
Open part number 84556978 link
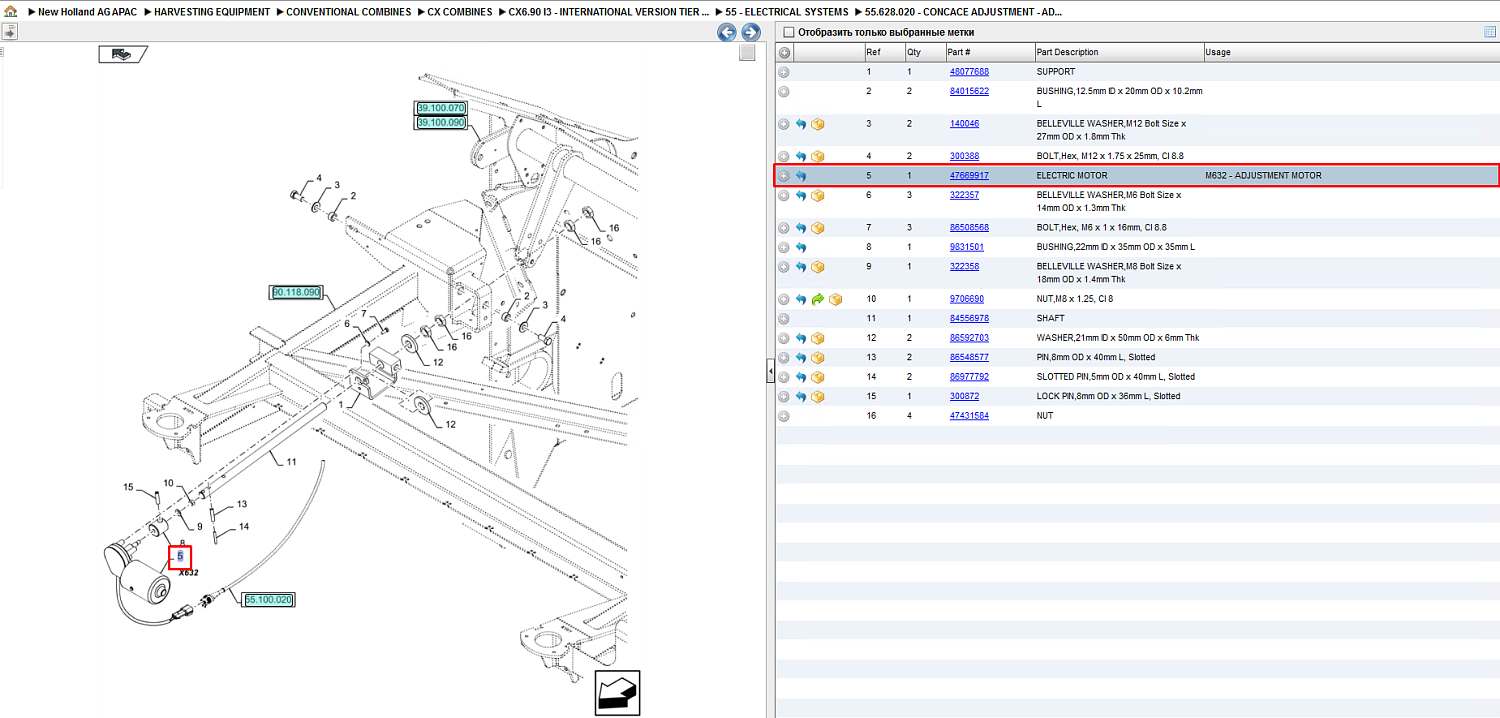tap(969, 319)
